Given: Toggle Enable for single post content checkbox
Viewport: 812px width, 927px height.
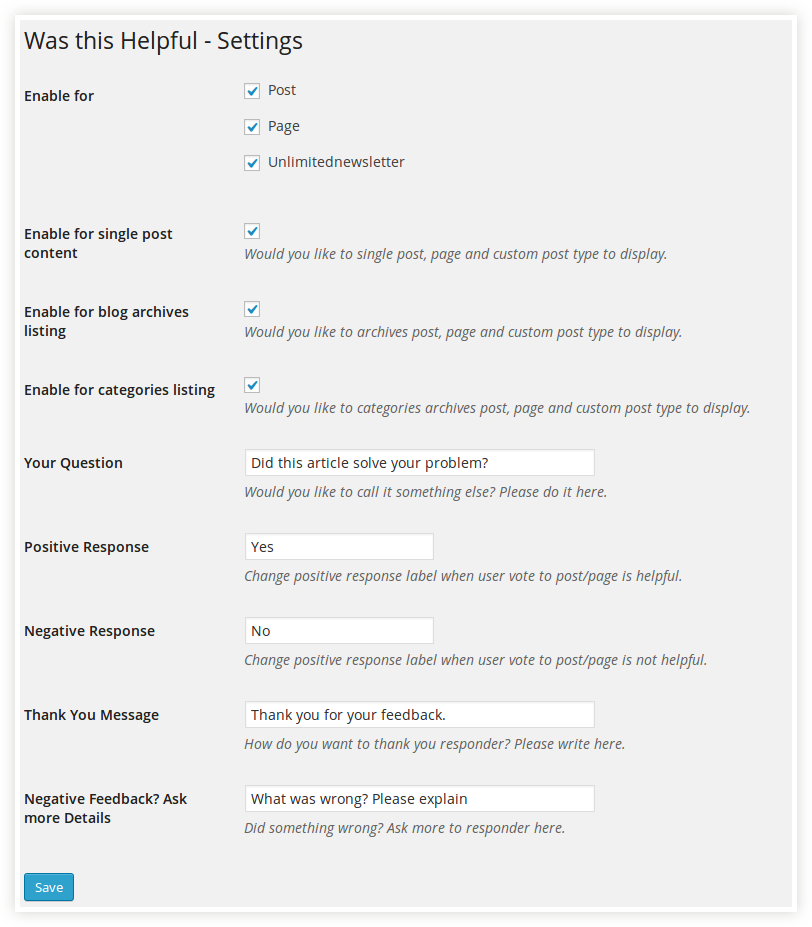Looking at the screenshot, I should tap(252, 231).
